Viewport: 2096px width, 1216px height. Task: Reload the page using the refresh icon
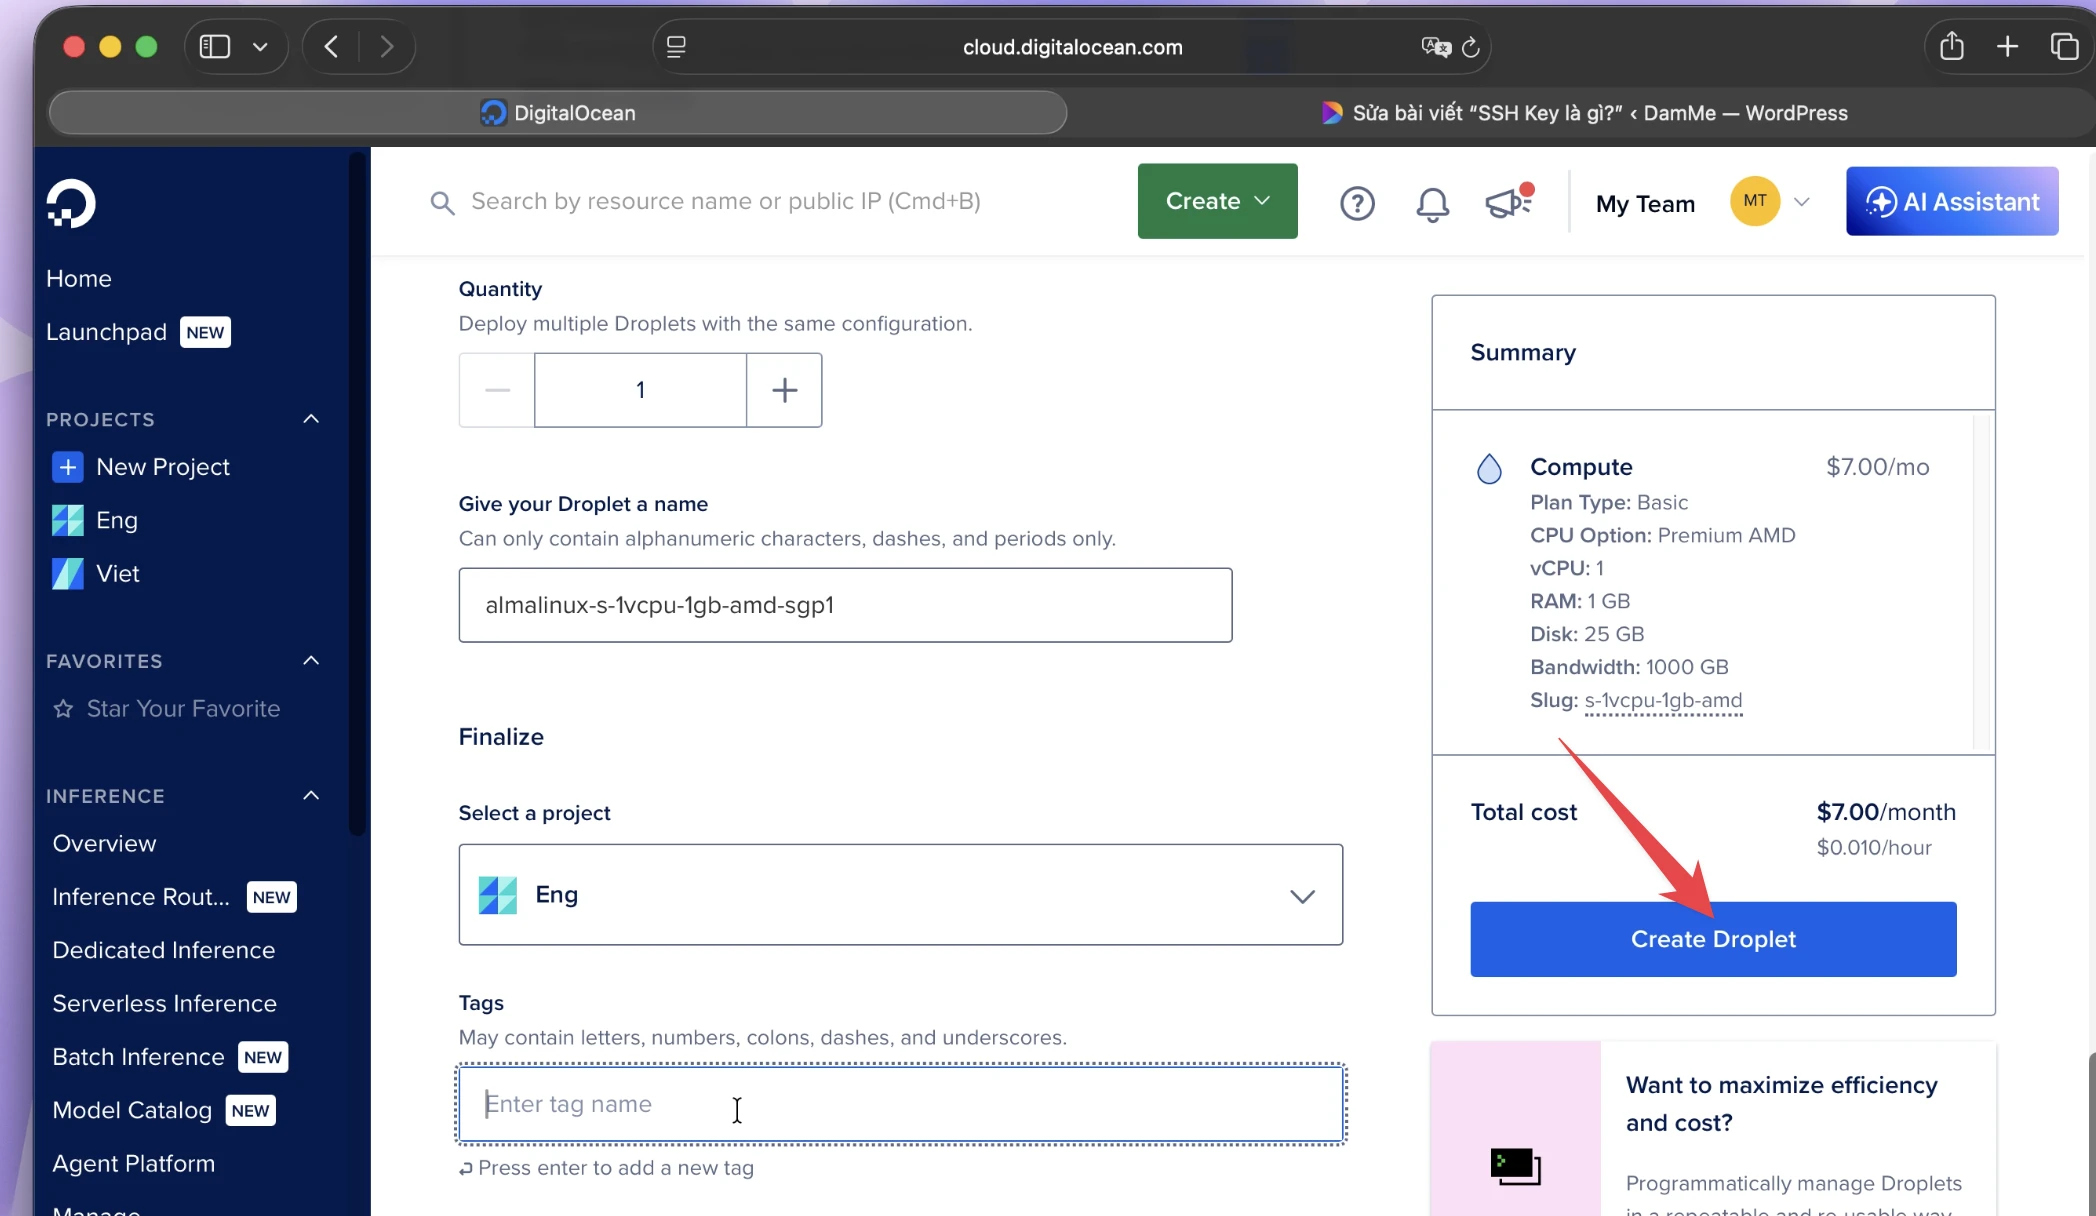[1470, 47]
